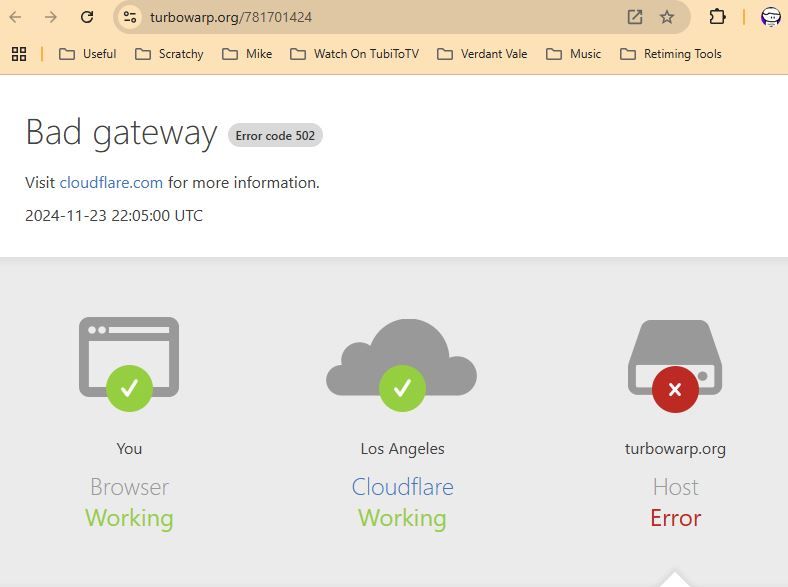Click the Bad gateway heading
The image size is (788, 587).
pos(121,133)
